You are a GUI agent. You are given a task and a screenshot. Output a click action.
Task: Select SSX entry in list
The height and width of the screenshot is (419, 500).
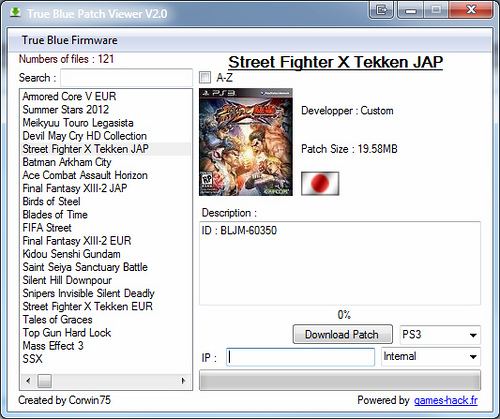(106, 359)
